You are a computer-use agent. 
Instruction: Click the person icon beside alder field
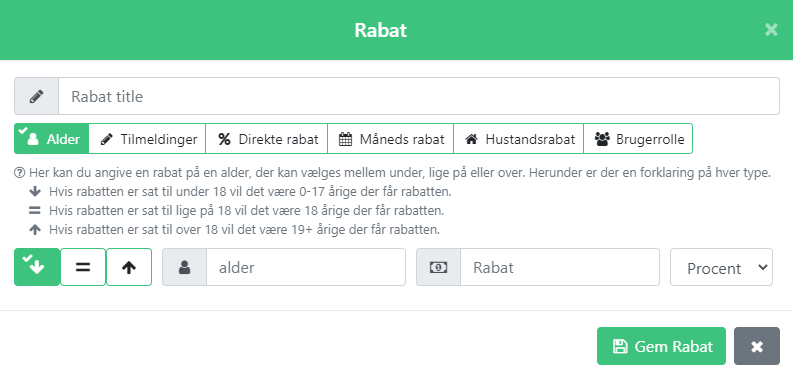click(x=184, y=267)
